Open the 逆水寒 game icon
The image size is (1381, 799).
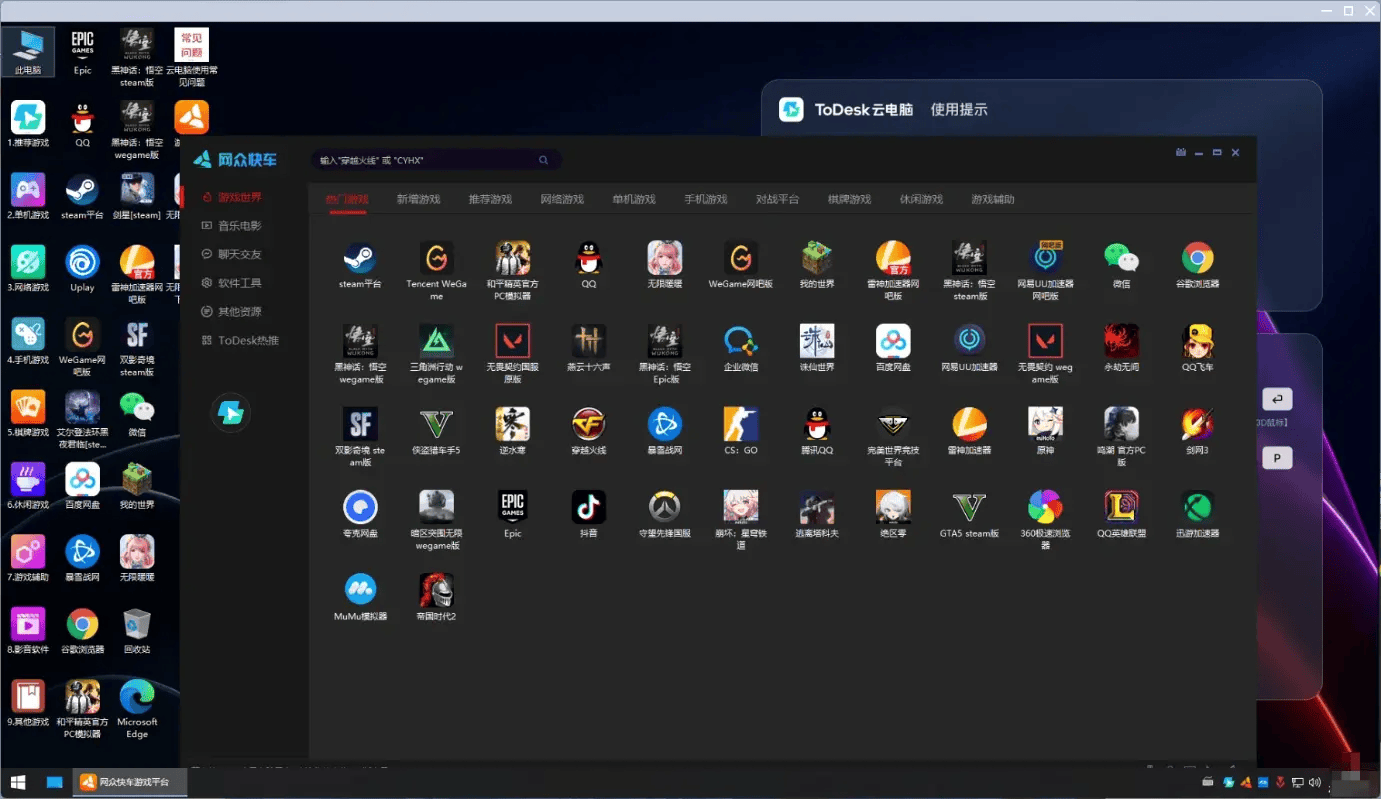pos(512,425)
